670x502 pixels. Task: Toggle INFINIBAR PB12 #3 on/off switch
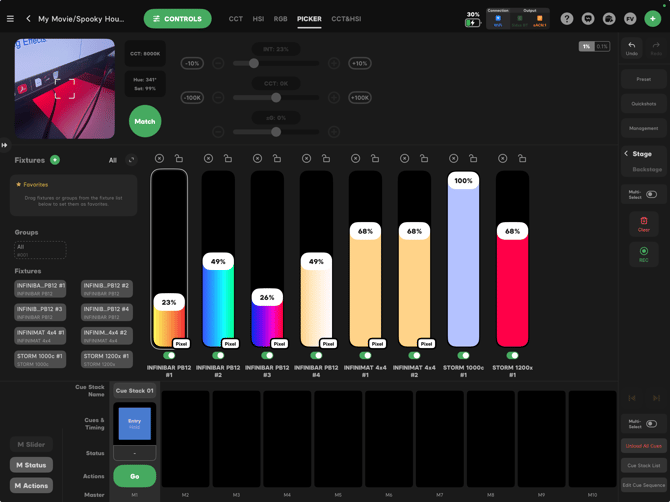[x=267, y=355]
